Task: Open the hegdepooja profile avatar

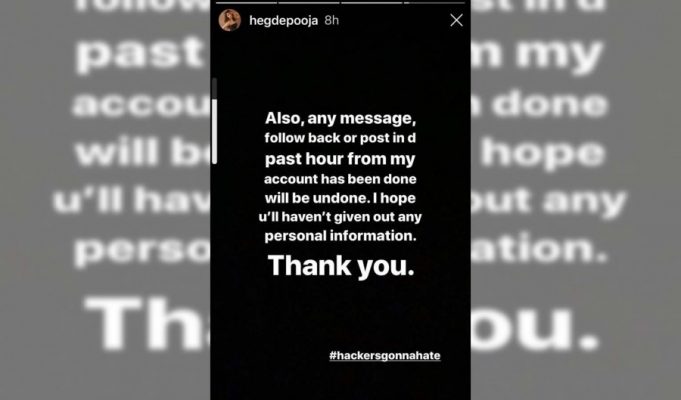Action: click(230, 20)
